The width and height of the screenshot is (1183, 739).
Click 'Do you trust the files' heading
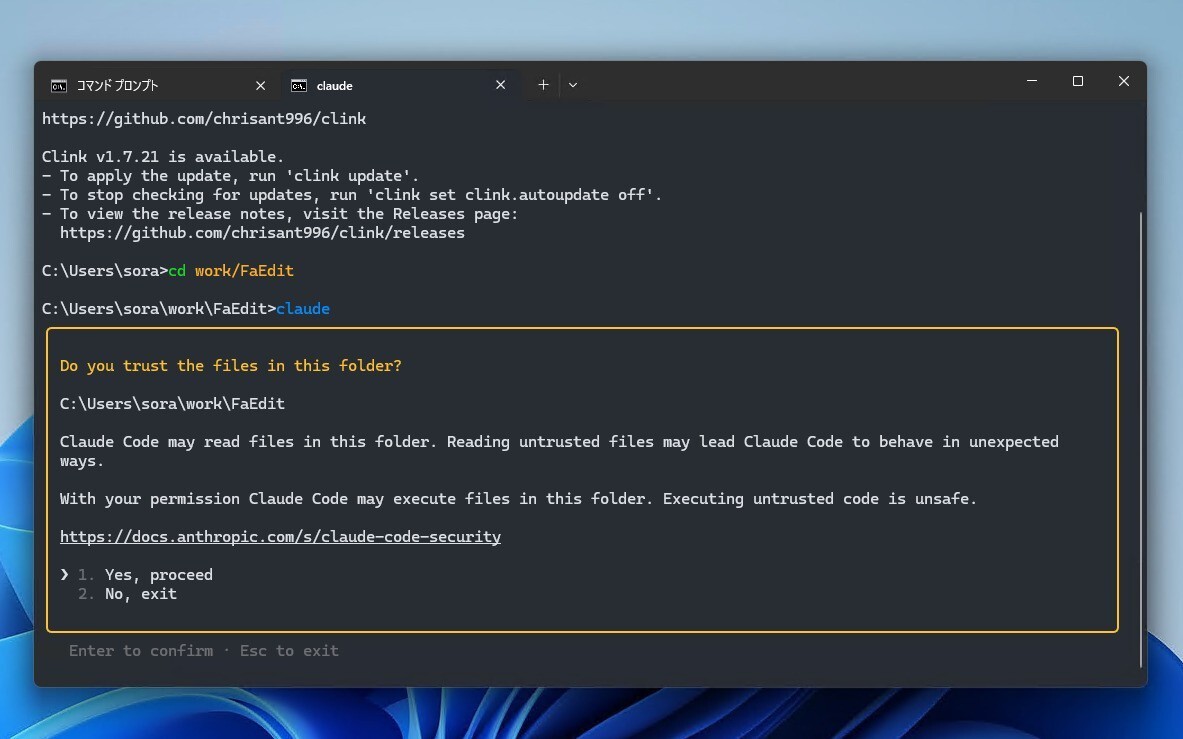pyautogui.click(x=230, y=365)
